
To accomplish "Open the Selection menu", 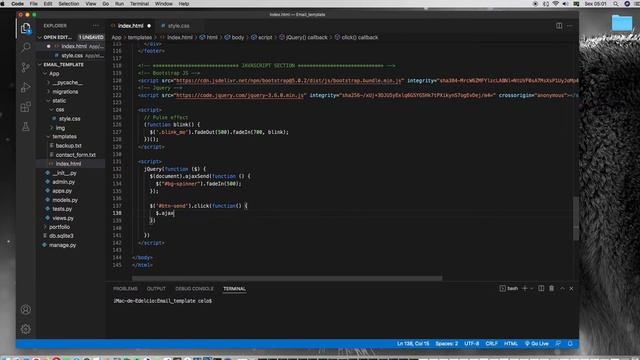I will pos(69,4).
